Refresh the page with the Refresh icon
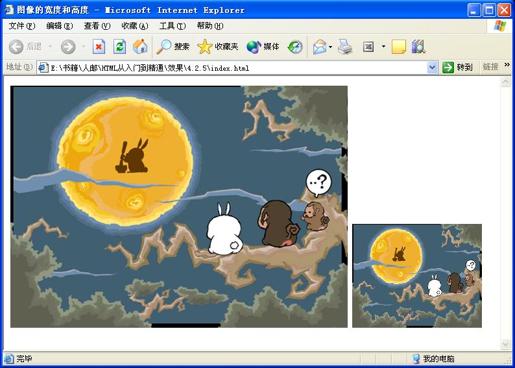 (119, 47)
